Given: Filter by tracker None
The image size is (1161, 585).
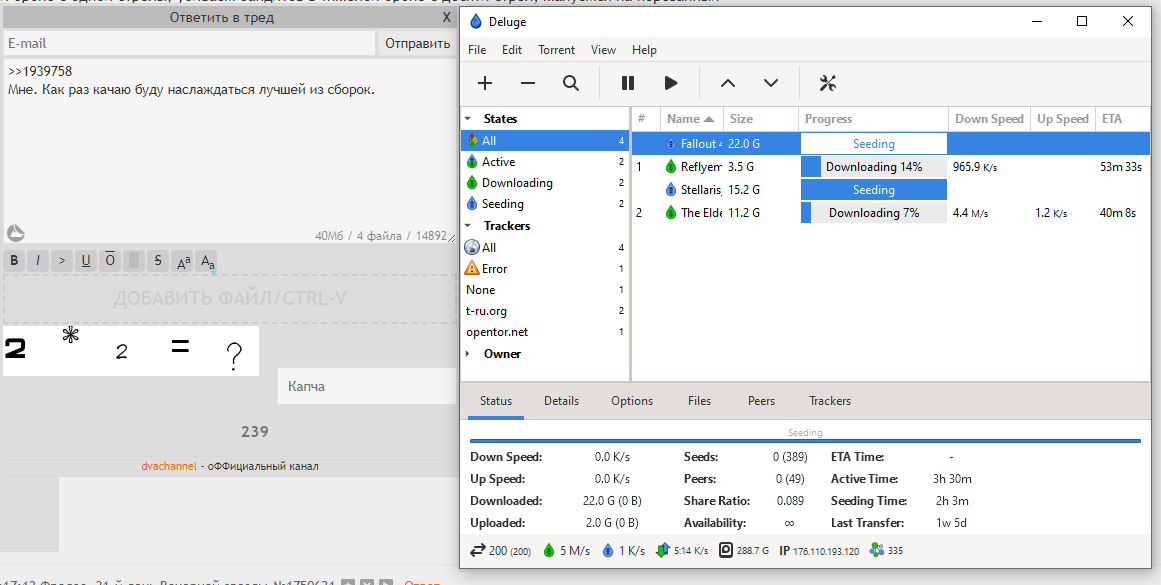Looking at the screenshot, I should (545, 290).
